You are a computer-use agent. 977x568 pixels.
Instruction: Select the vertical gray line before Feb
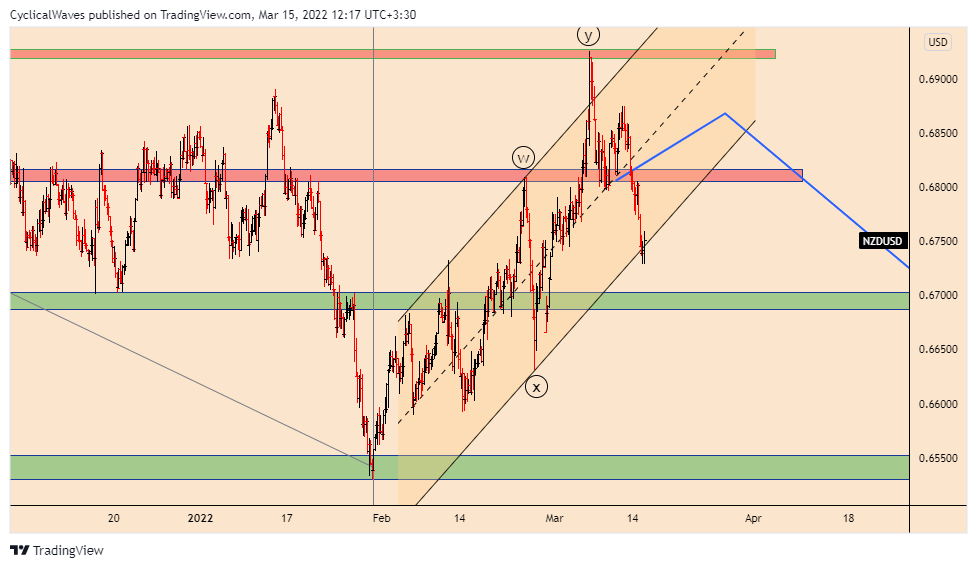point(373,250)
